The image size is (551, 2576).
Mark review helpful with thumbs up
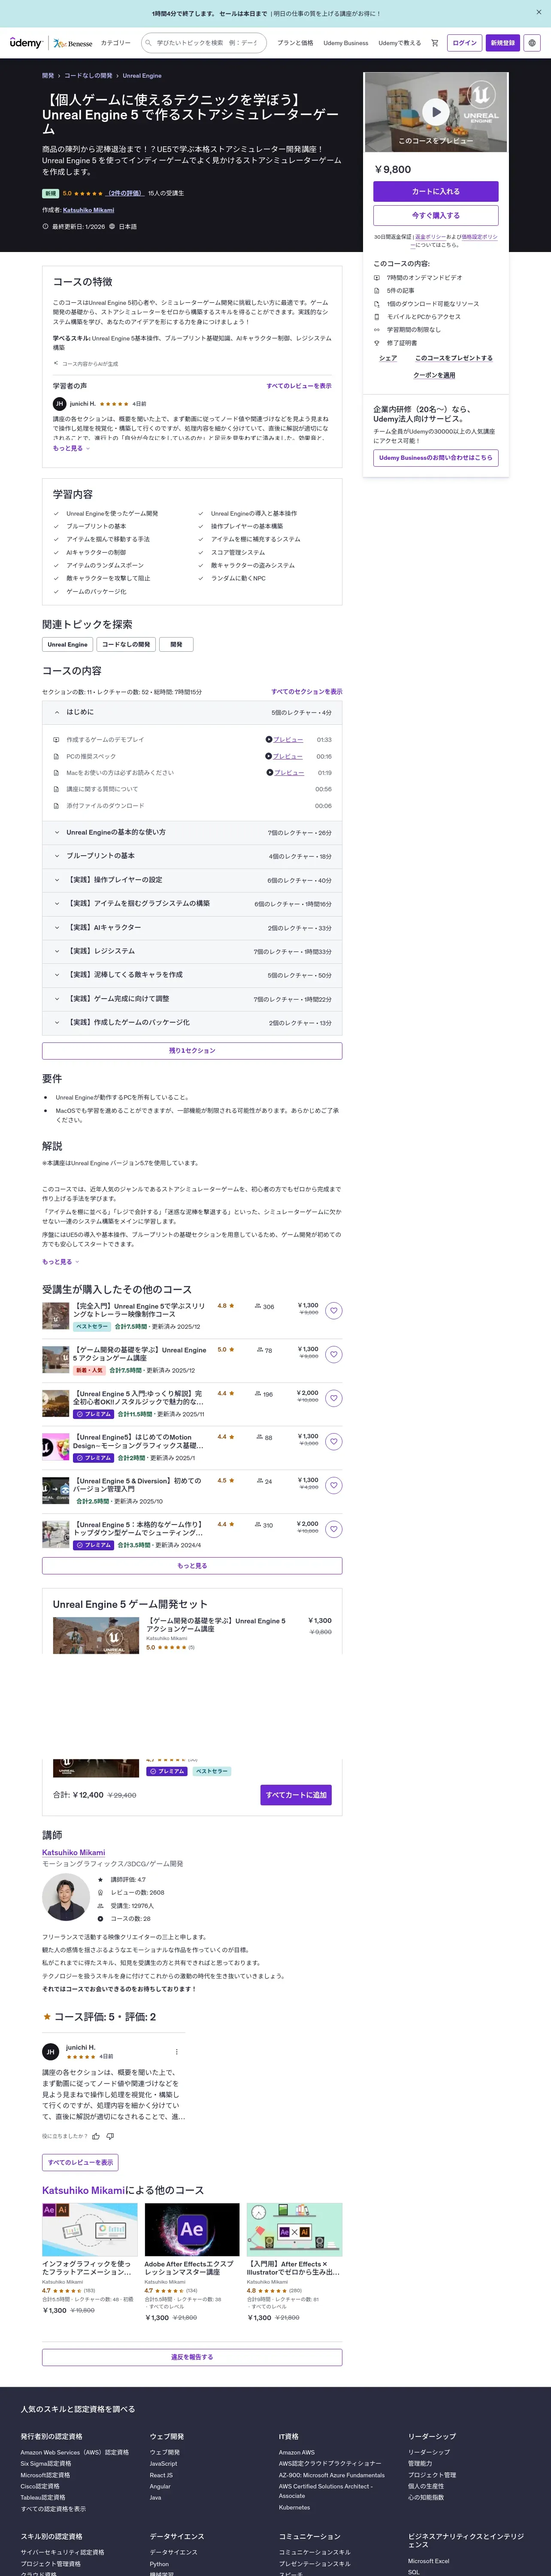point(96,2136)
